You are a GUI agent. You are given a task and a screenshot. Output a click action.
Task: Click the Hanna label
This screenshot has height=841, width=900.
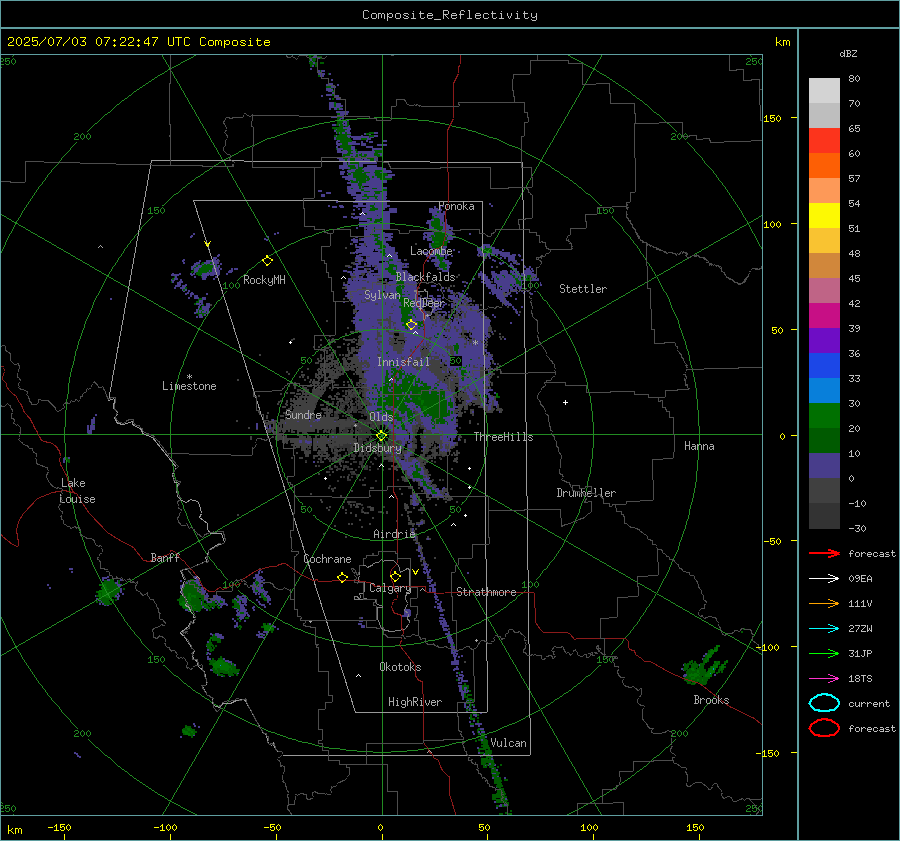(x=699, y=446)
